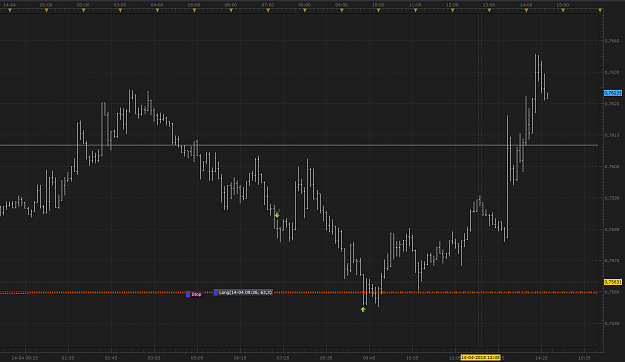Click the 06:15 label on the bottom axis
Viewport: 625px width, 362px height.
click(240, 358)
